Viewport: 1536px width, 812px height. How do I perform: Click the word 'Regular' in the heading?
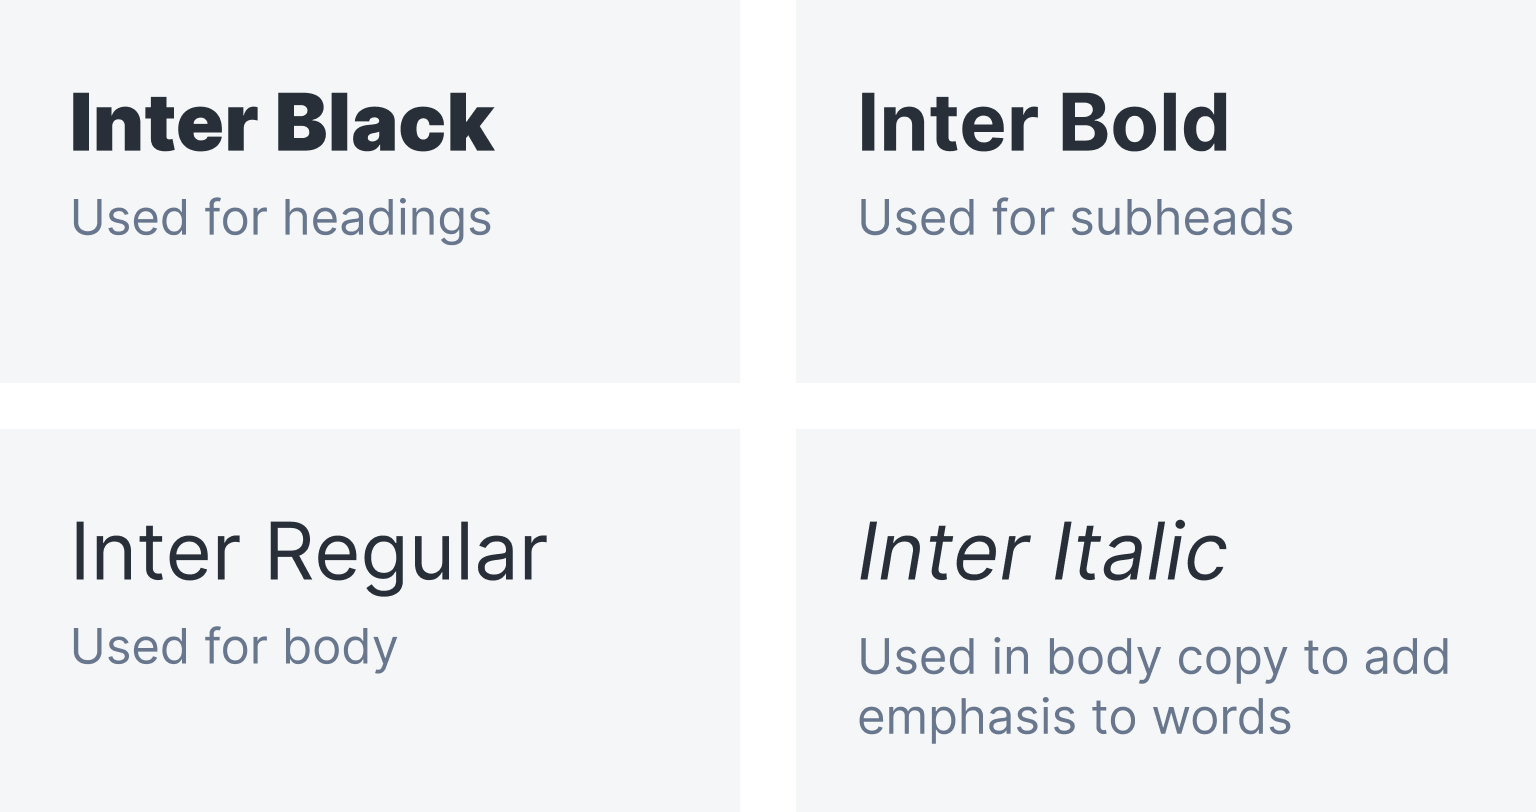coord(406,552)
